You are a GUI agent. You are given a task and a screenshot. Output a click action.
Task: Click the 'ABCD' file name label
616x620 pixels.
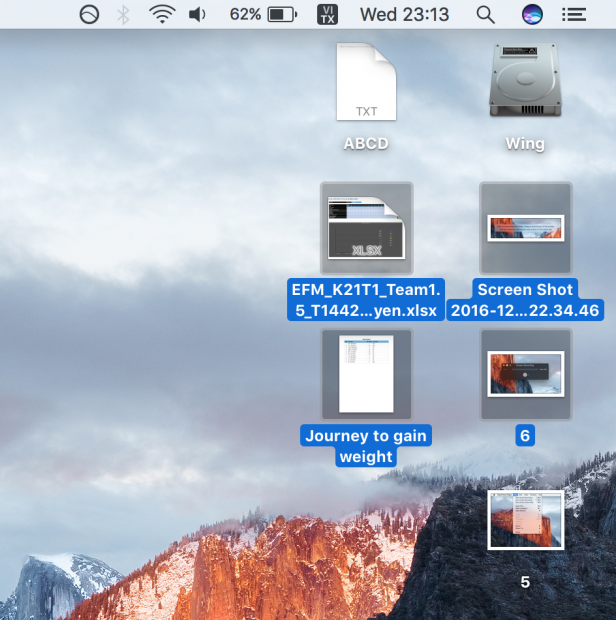point(366,143)
